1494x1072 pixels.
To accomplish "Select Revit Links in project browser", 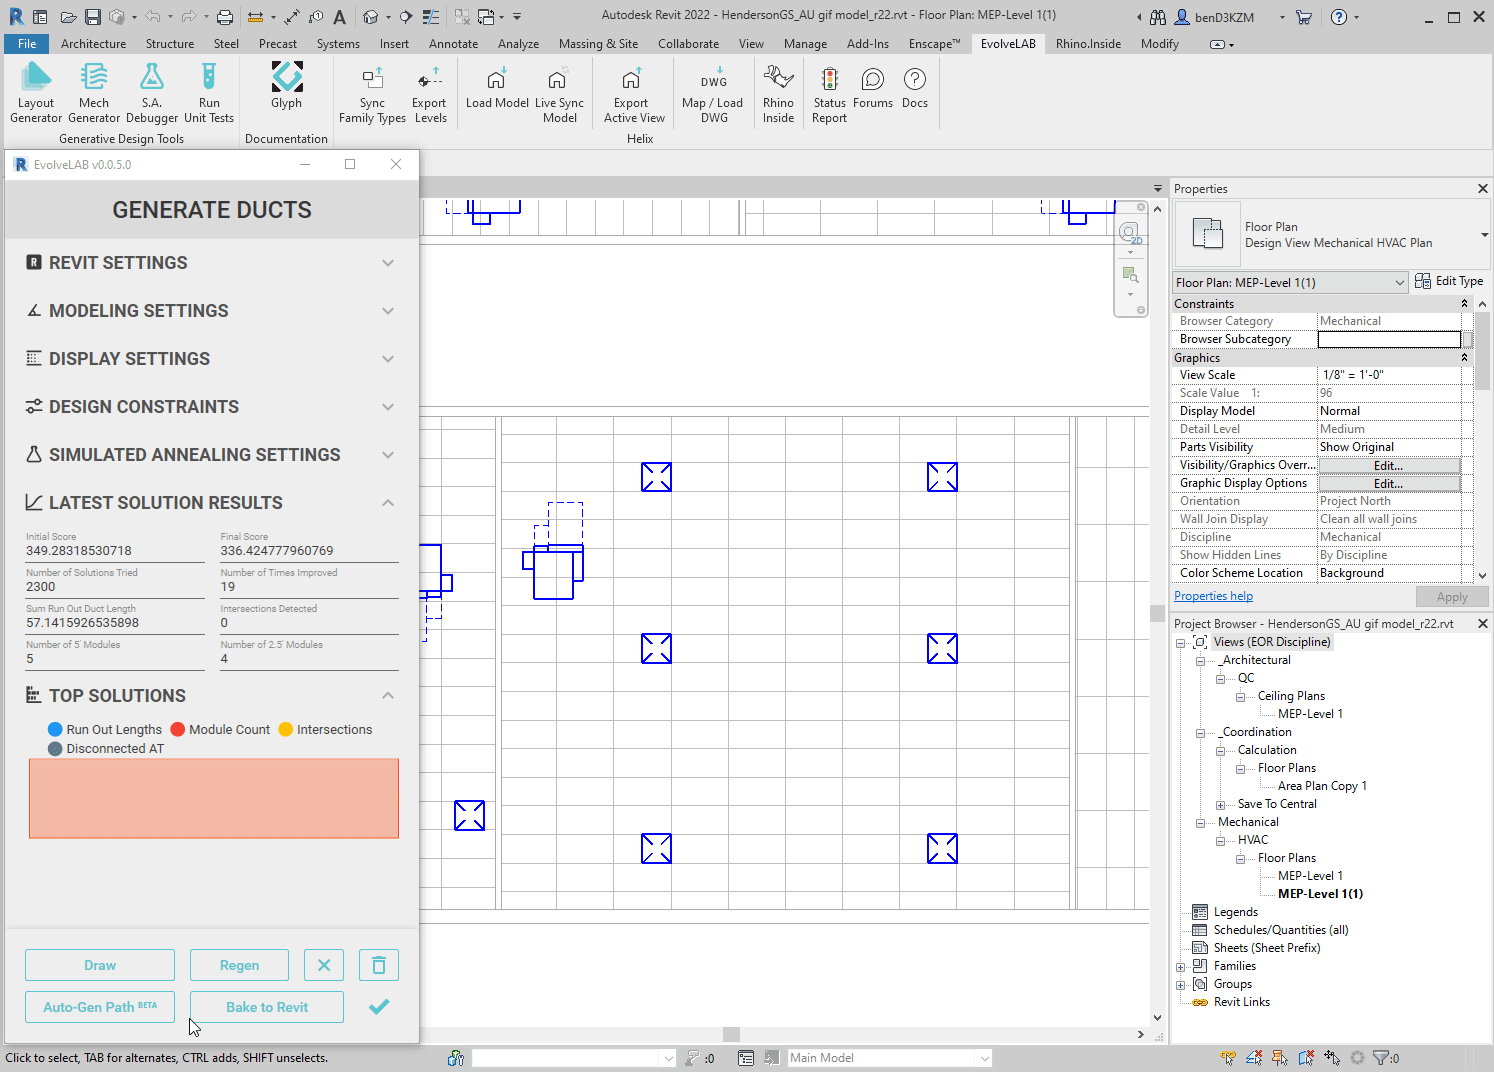I will coord(1241,1002).
